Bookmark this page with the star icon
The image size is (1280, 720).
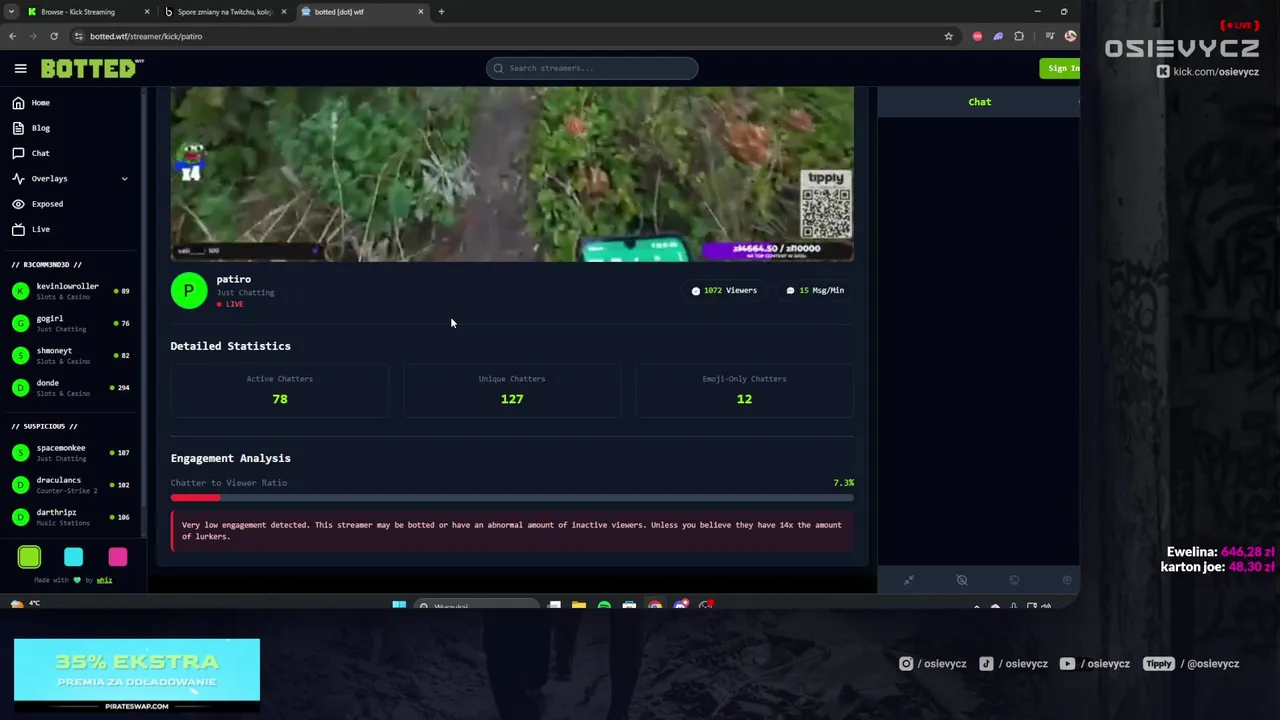click(948, 36)
